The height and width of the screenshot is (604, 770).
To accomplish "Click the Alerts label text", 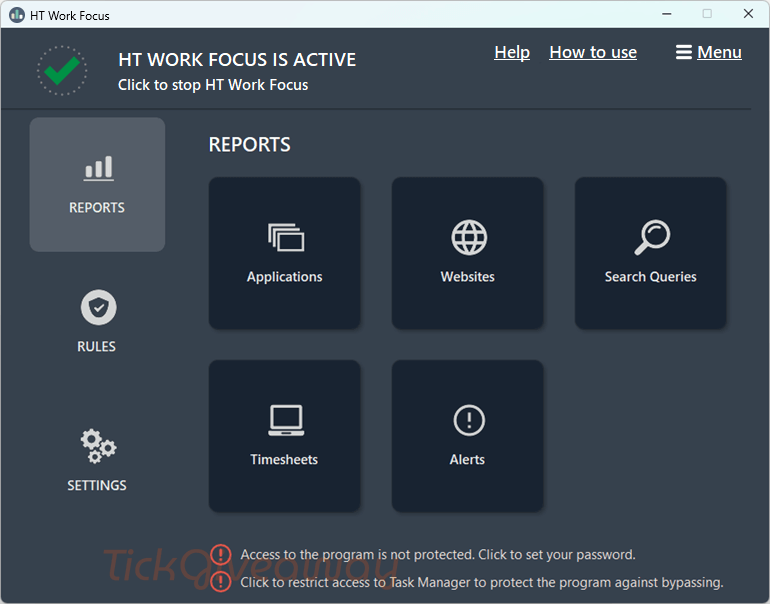I will tap(467, 460).
